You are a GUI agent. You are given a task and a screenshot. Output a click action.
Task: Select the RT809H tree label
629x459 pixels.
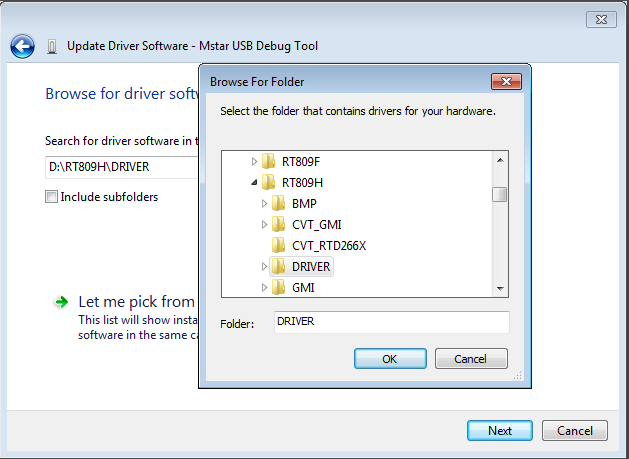tap(302, 183)
